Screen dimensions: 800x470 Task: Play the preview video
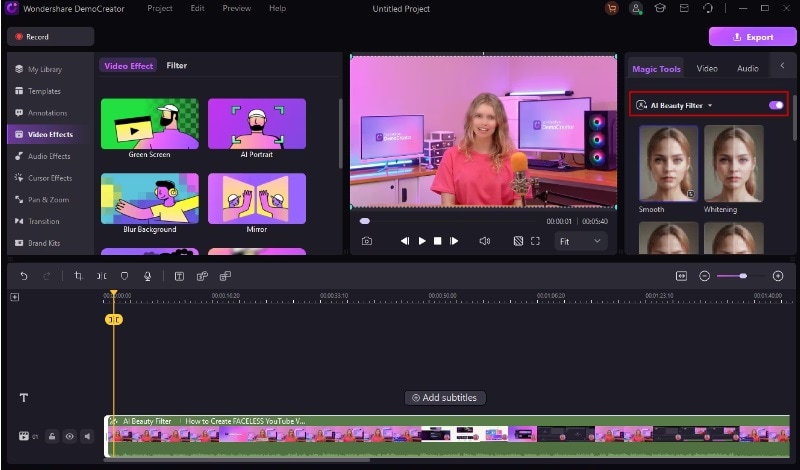click(x=422, y=241)
